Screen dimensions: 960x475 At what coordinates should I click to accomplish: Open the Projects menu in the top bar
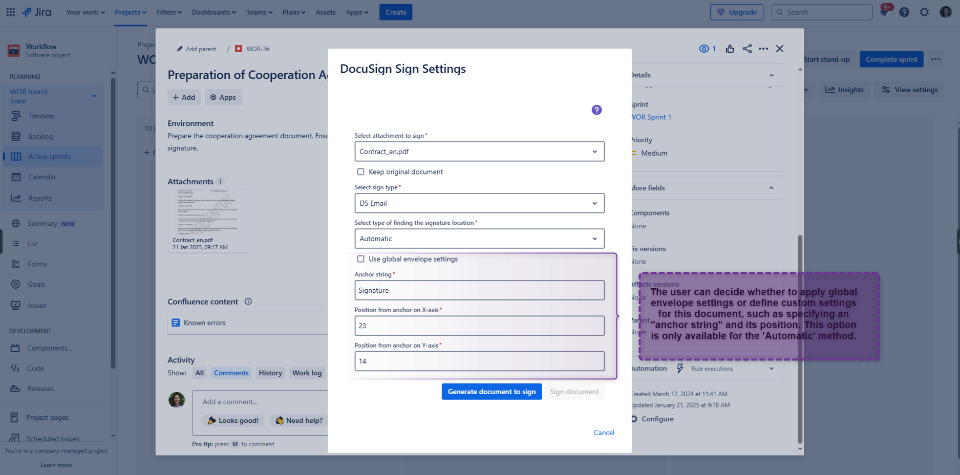(x=130, y=12)
